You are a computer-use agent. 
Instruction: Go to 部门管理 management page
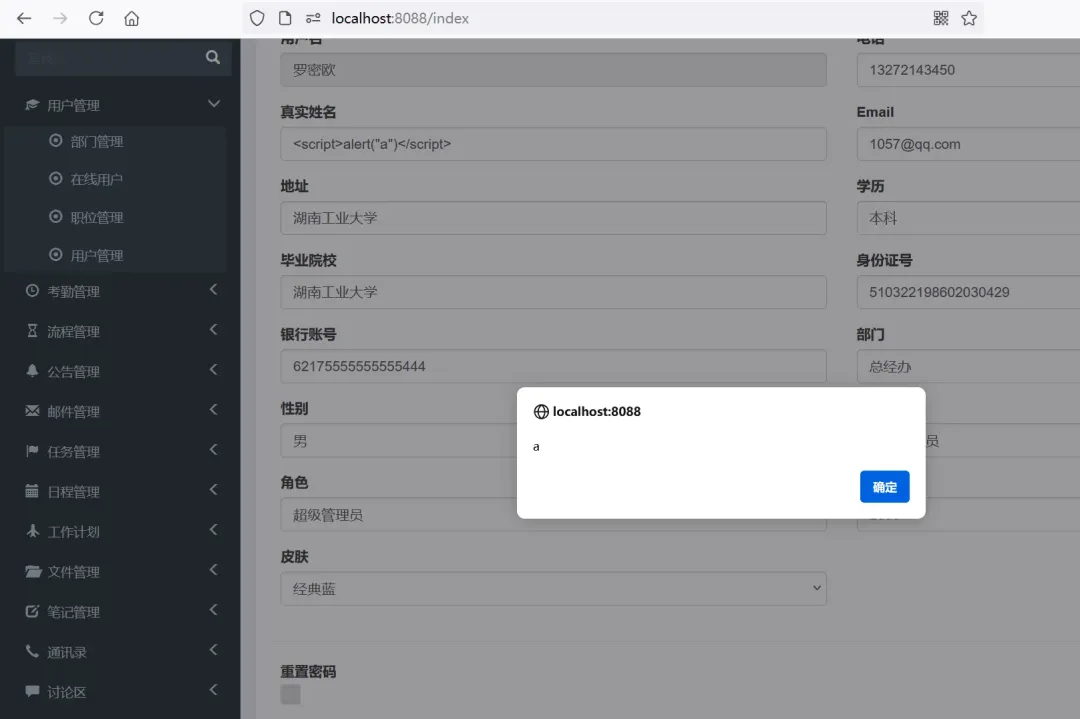point(95,141)
